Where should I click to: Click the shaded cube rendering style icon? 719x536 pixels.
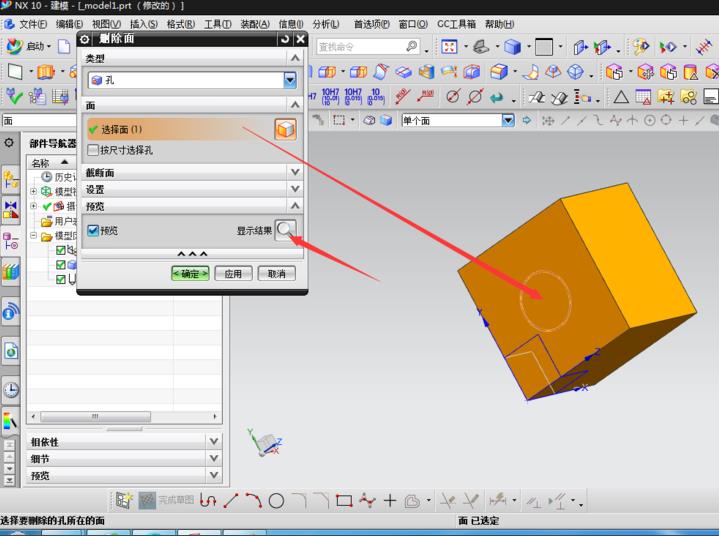click(x=512, y=47)
